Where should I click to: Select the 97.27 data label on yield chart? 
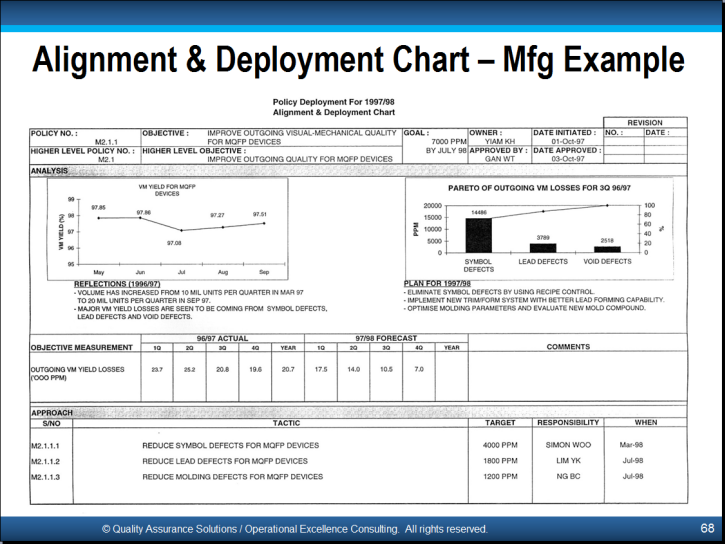pos(217,215)
